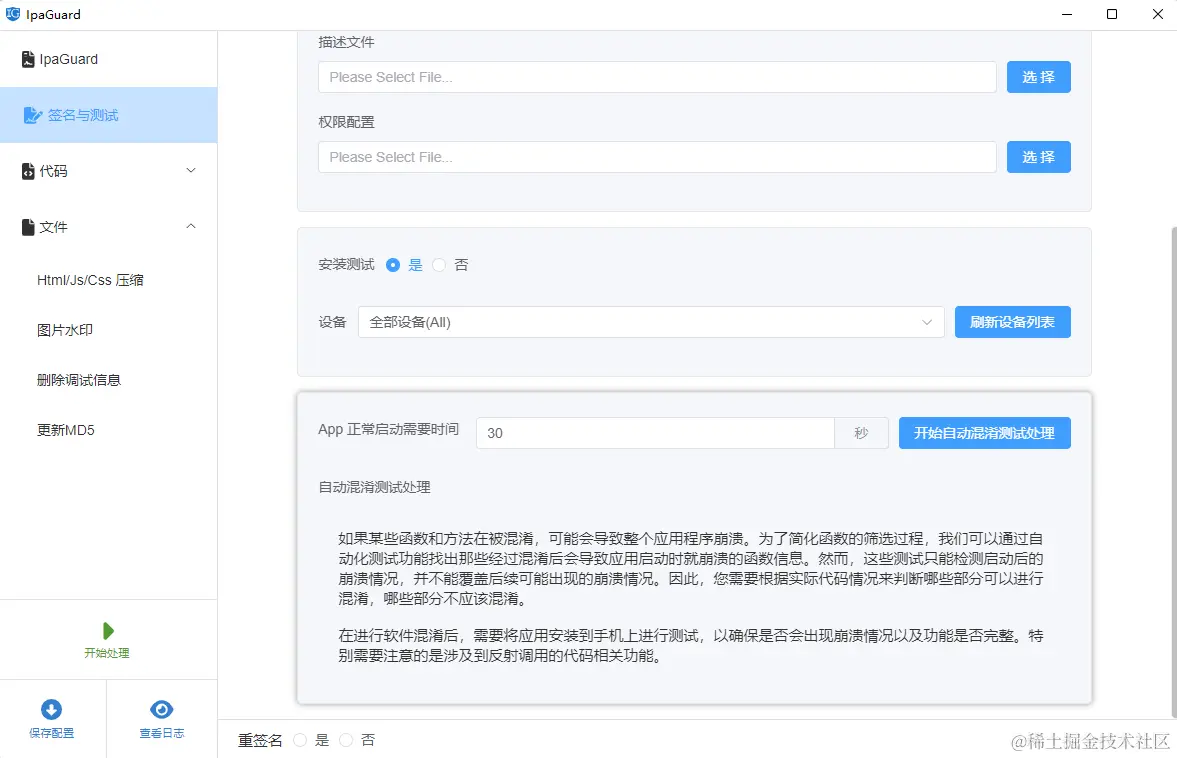Collapse the 文件 section chevron

point(190,227)
